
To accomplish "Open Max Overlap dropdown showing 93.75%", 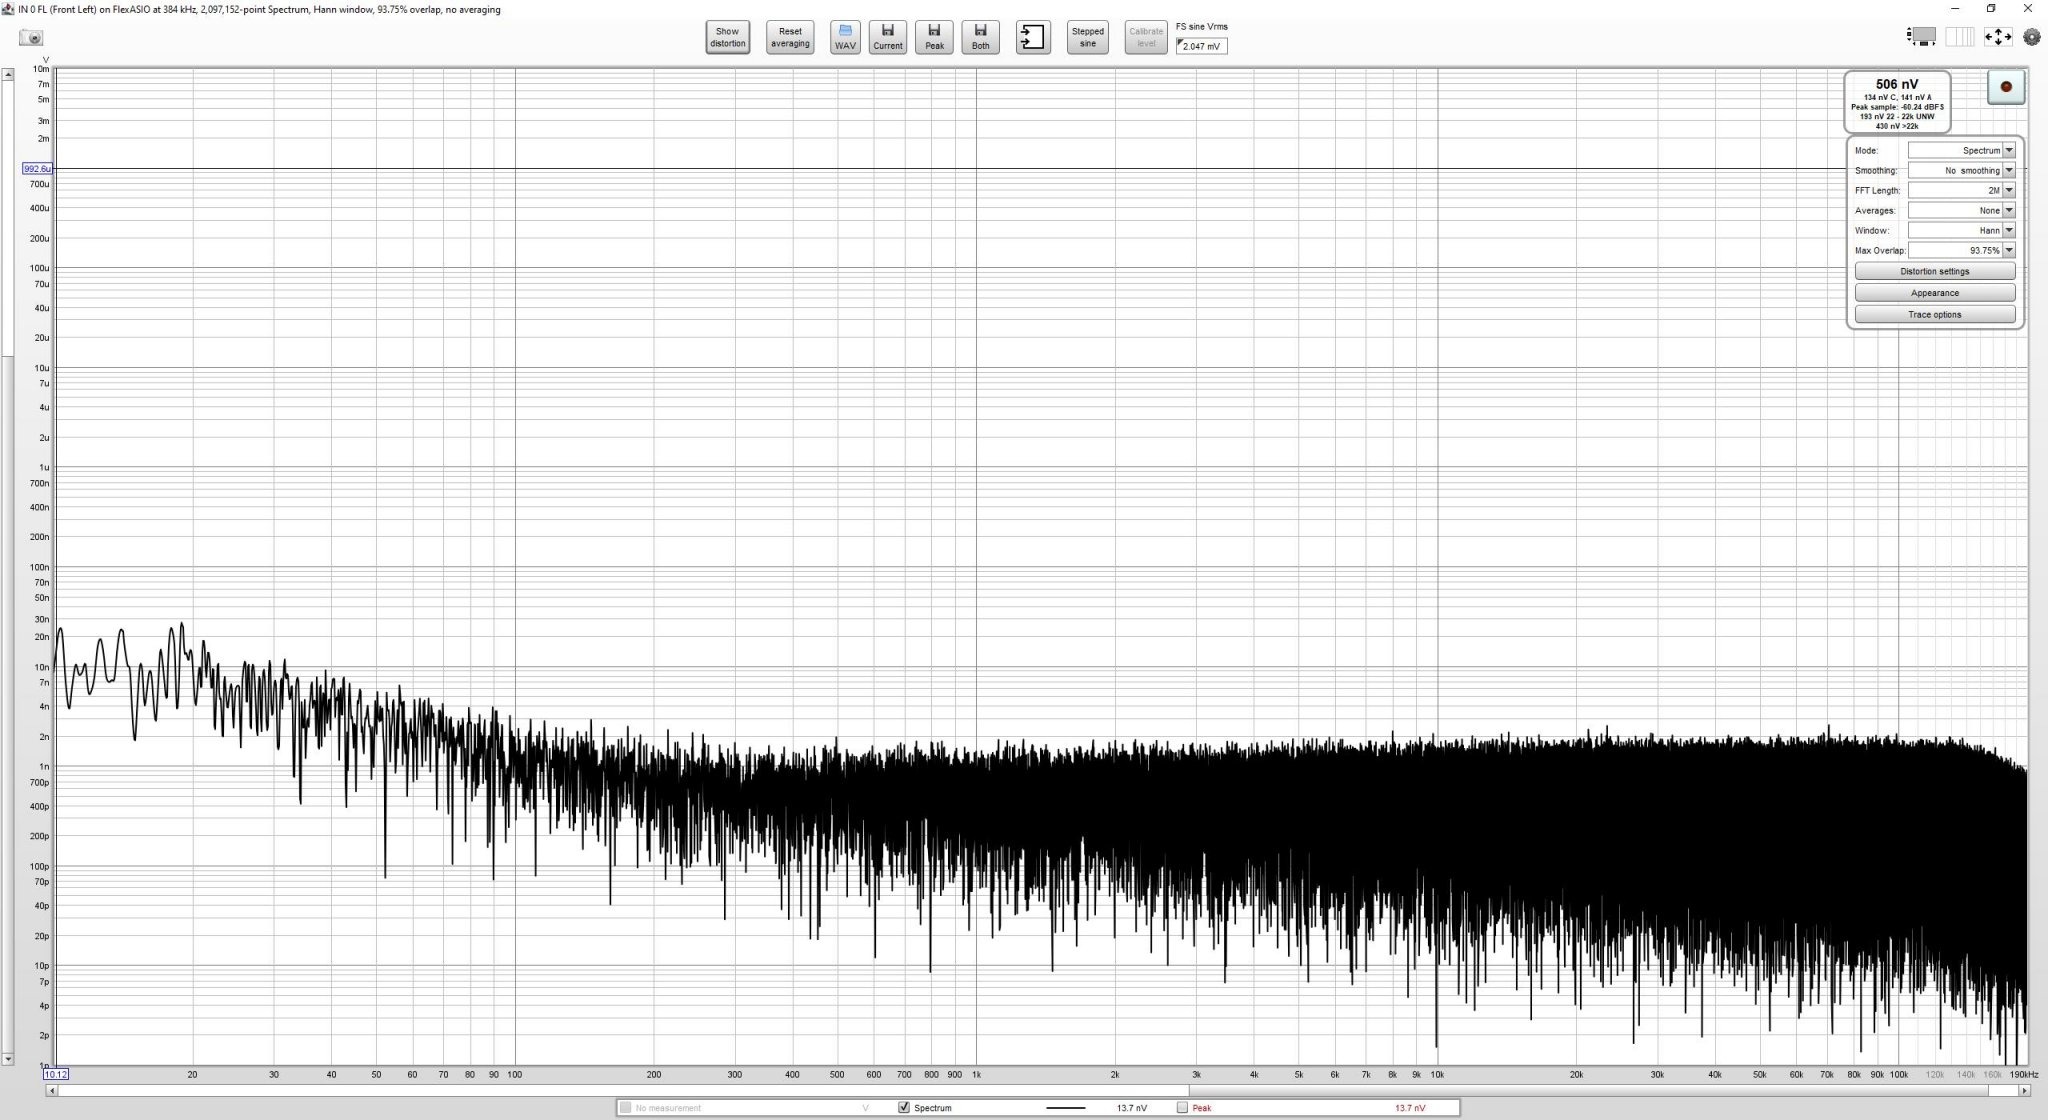I will [1961, 250].
